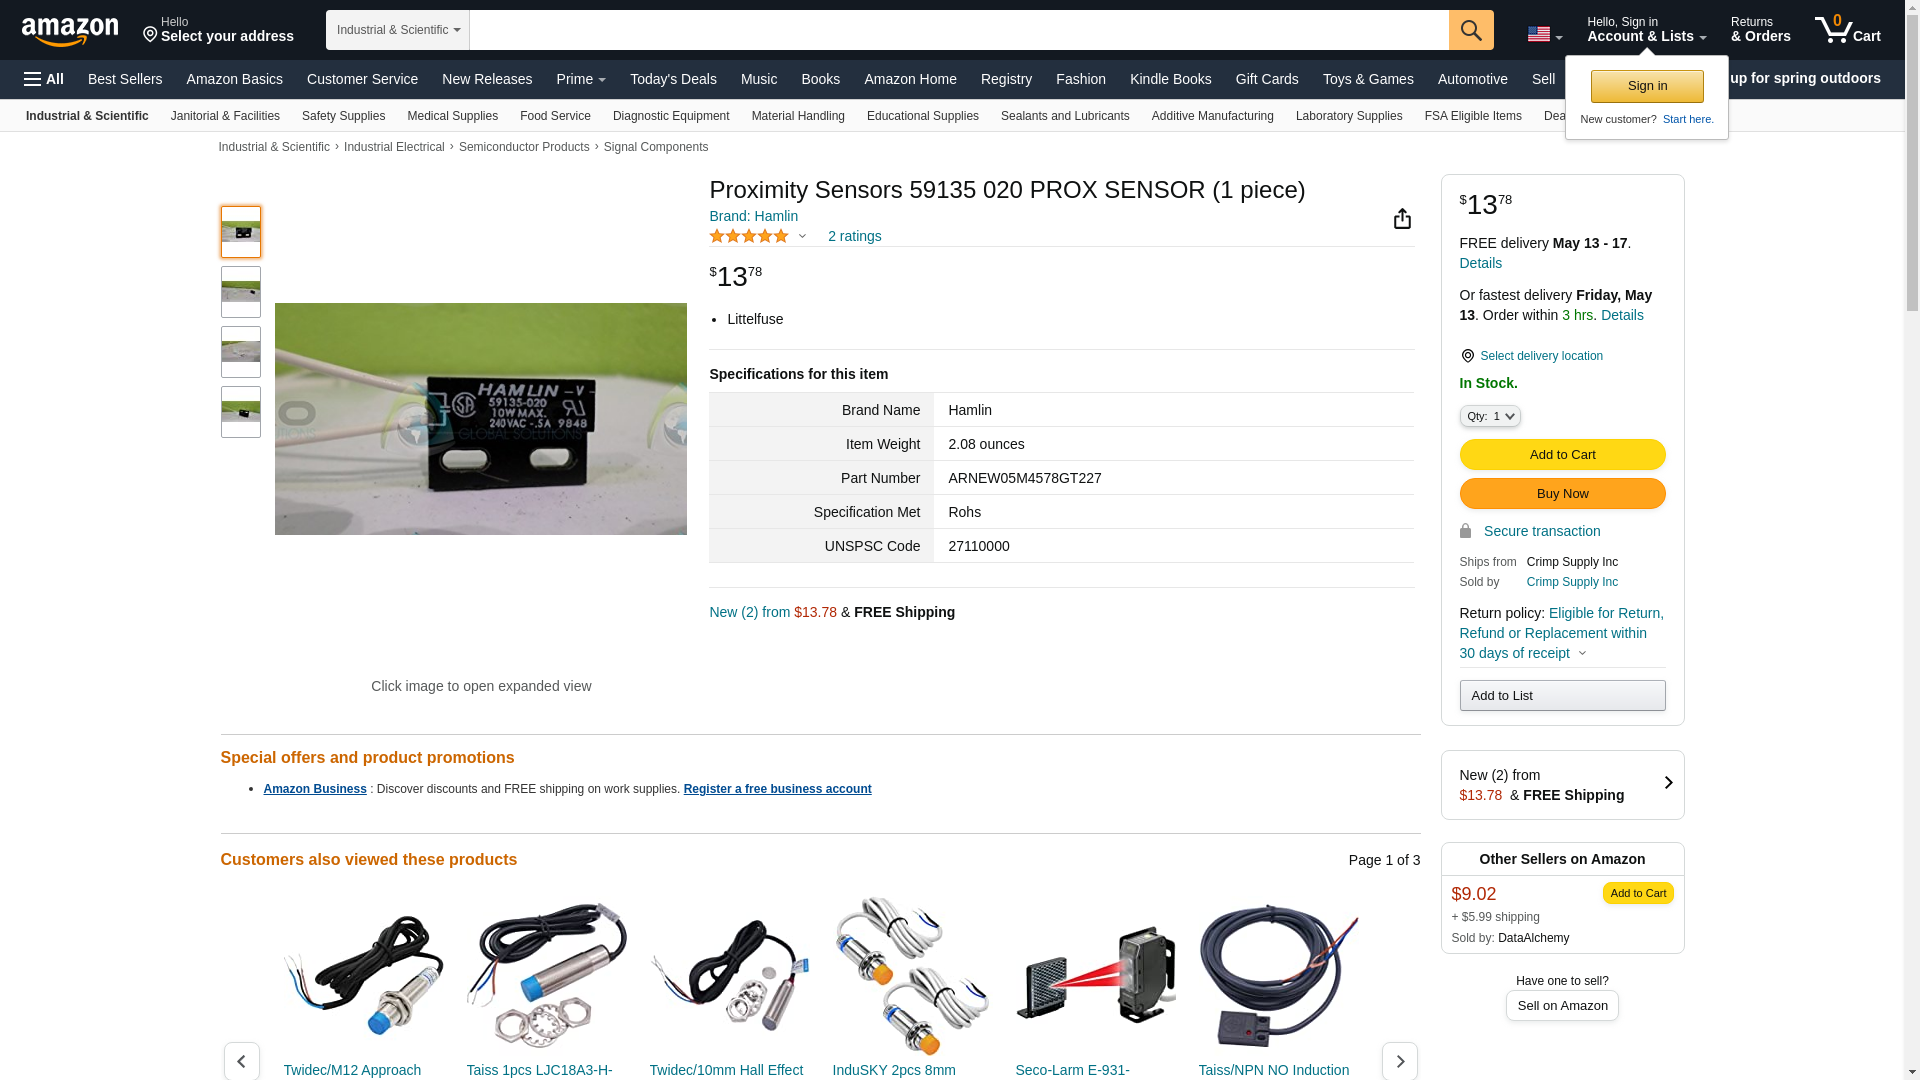Image resolution: width=1920 pixels, height=1080 pixels.
Task: Go to next page of viewed products
Action: [1399, 1061]
